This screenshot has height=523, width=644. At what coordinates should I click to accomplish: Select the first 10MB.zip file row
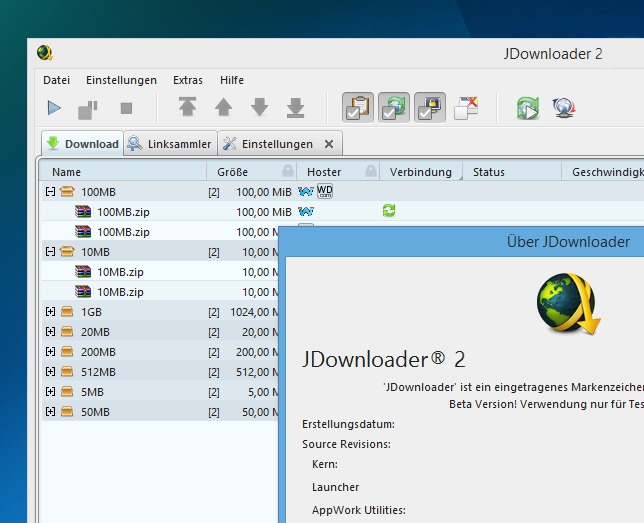pyautogui.click(x=160, y=272)
